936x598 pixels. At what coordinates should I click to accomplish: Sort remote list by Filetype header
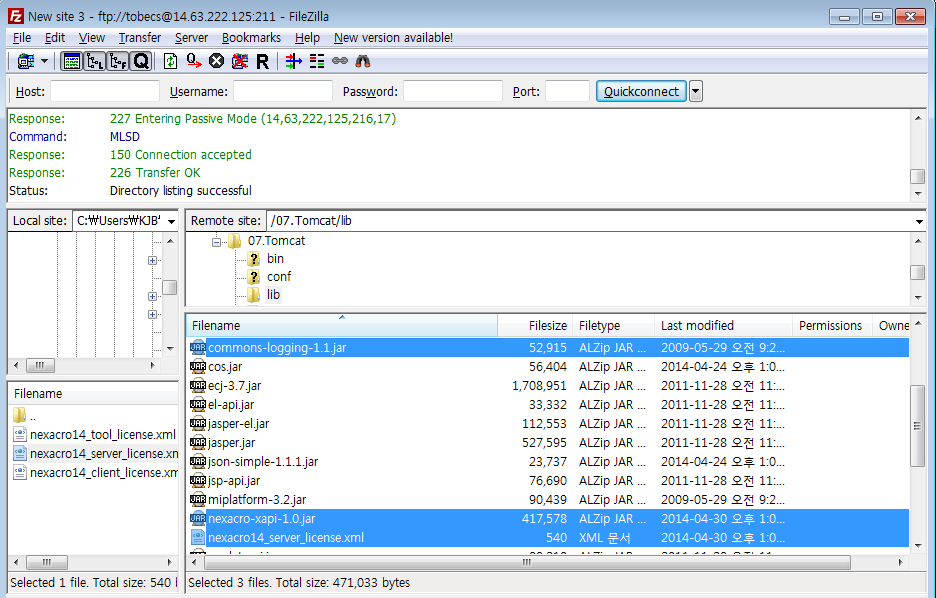[613, 326]
